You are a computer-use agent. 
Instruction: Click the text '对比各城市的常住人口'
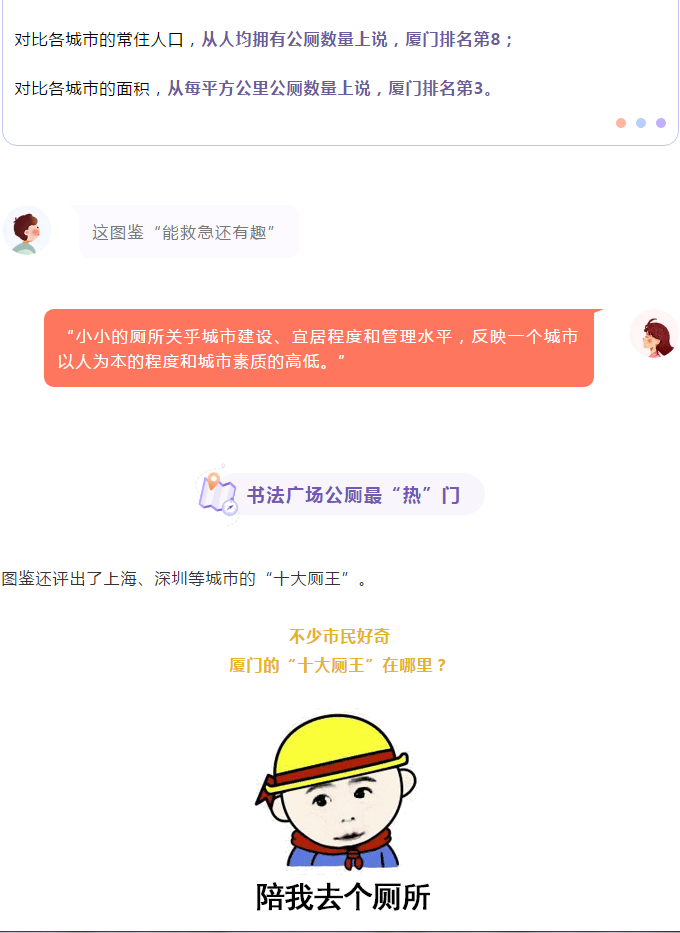click(99, 40)
